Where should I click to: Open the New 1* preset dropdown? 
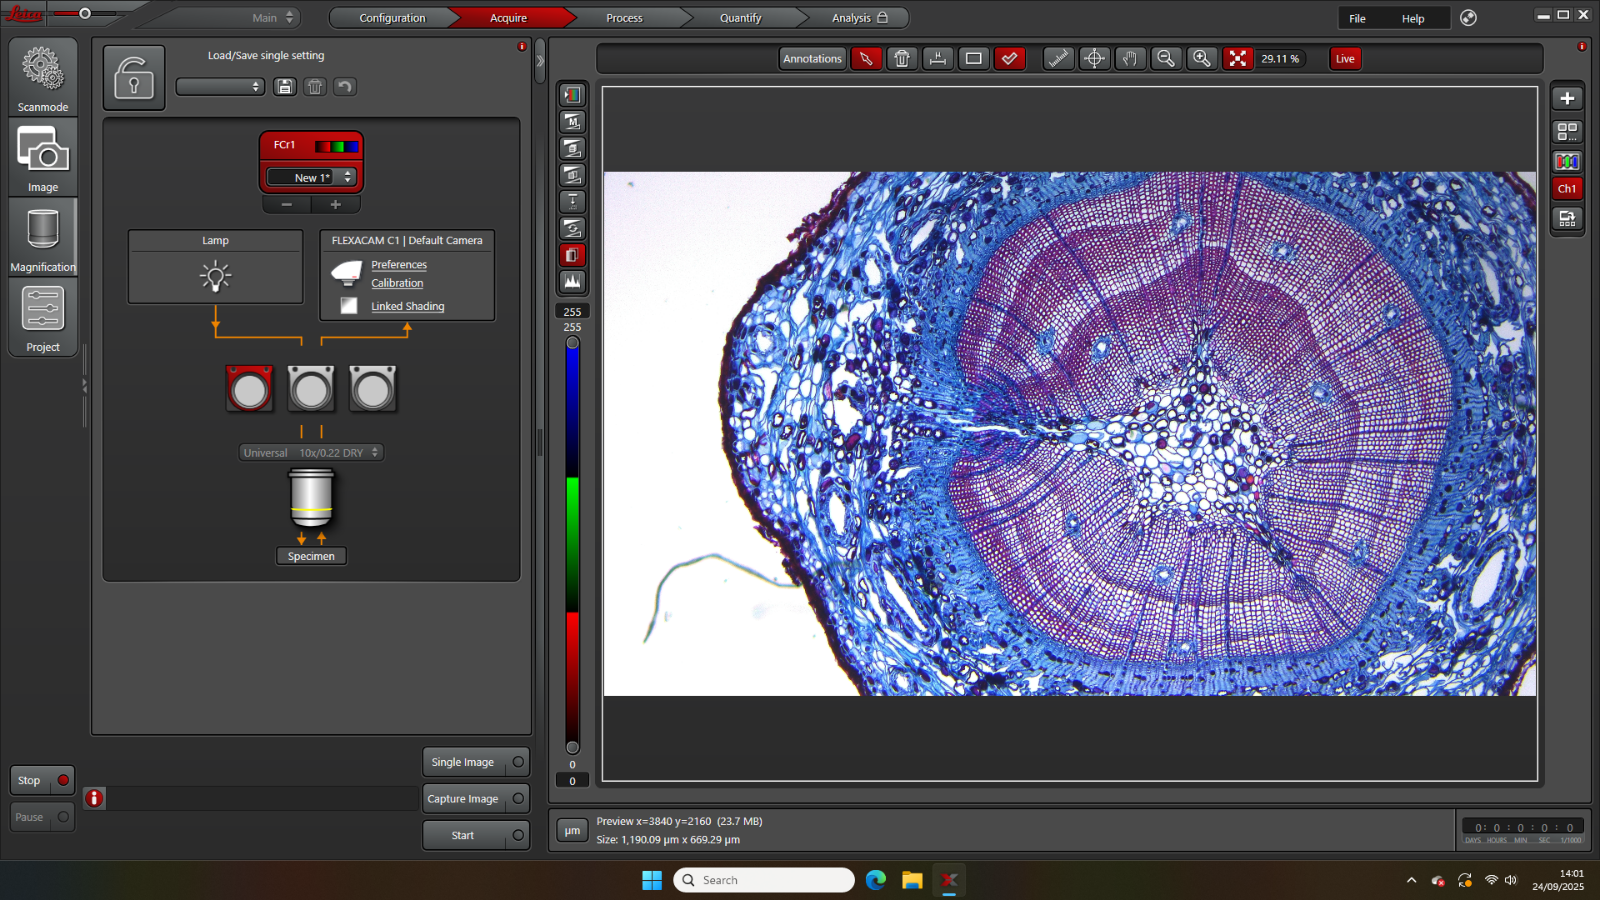click(311, 177)
